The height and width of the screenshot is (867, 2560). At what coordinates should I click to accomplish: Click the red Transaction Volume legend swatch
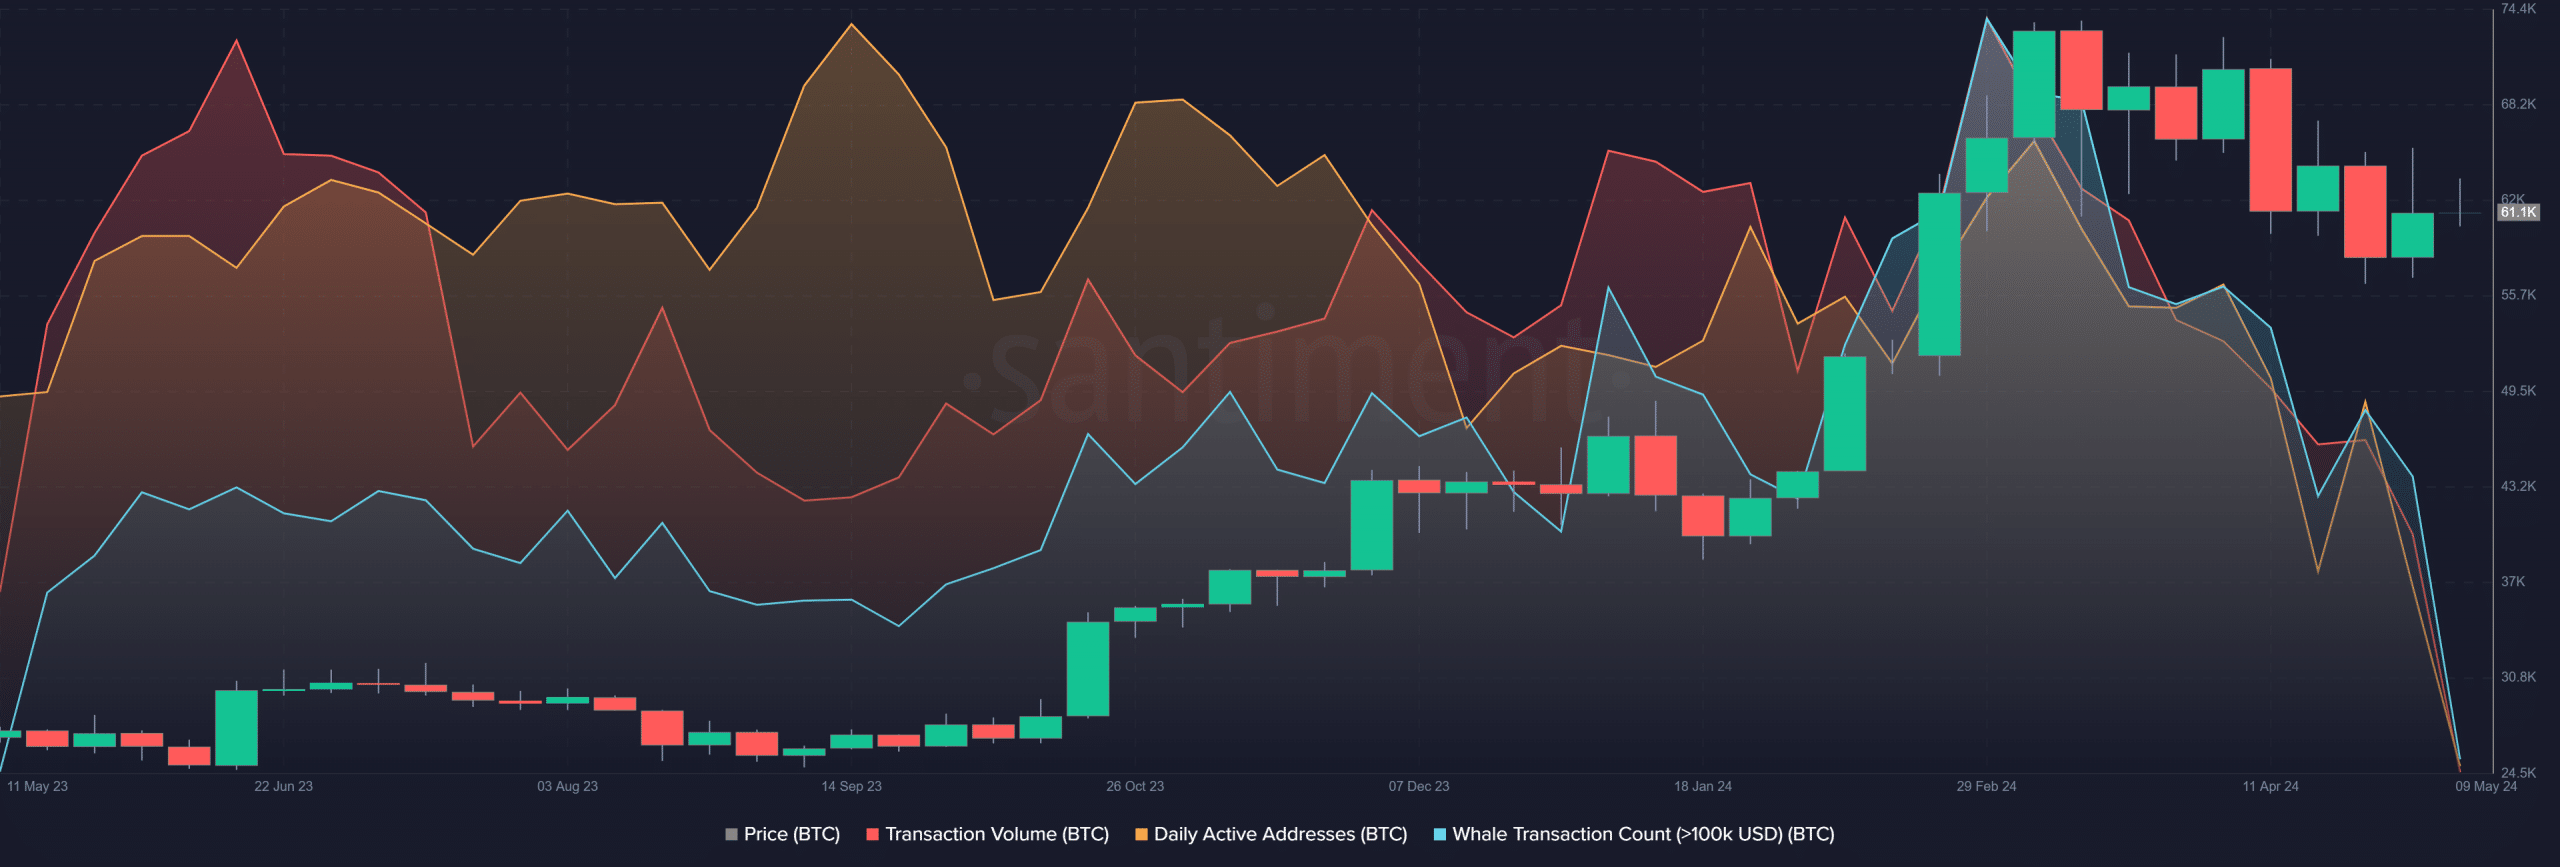tap(872, 834)
